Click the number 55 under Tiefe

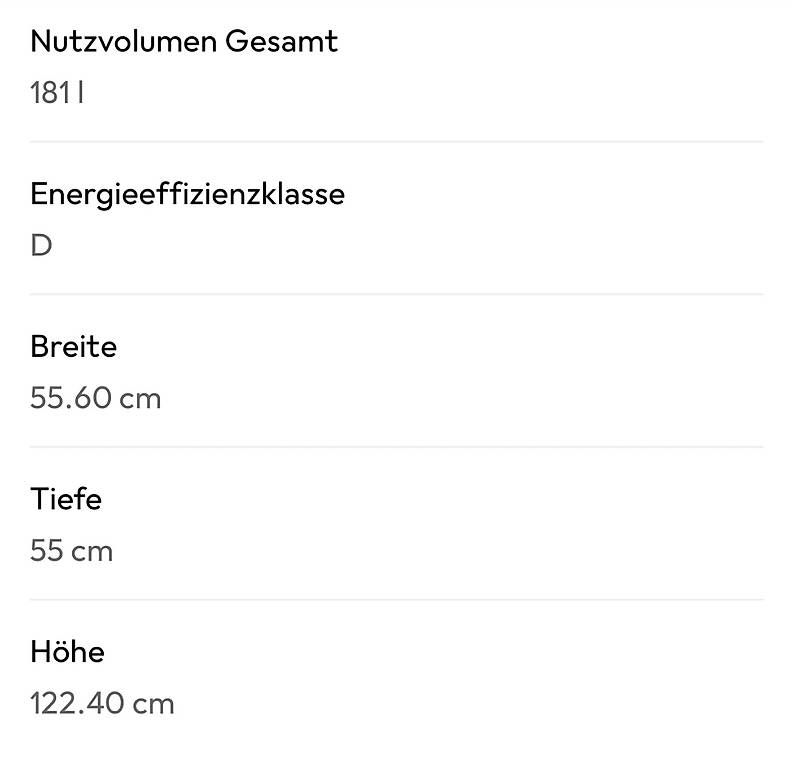pyautogui.click(x=47, y=551)
